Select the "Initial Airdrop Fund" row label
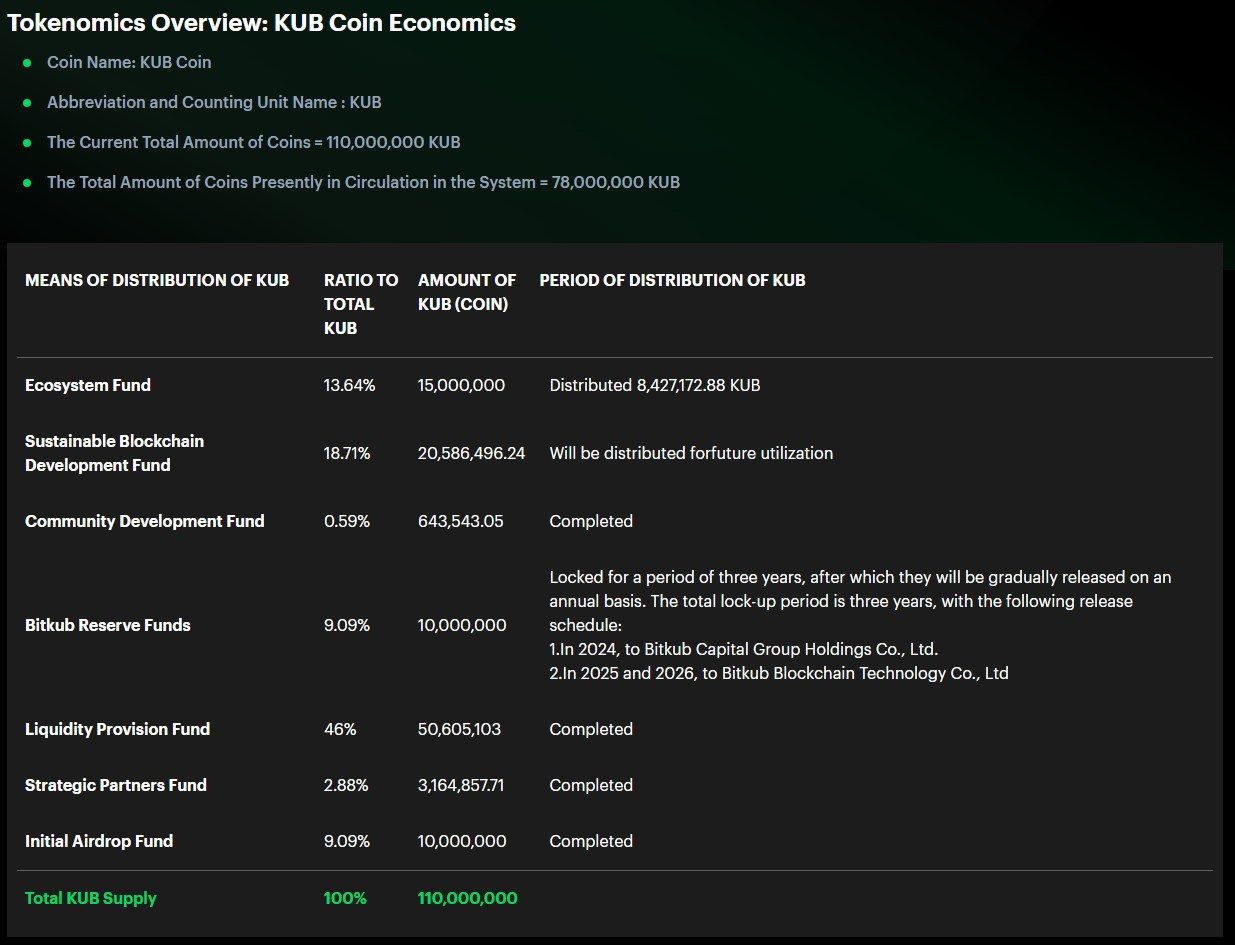1235x945 pixels. point(99,841)
